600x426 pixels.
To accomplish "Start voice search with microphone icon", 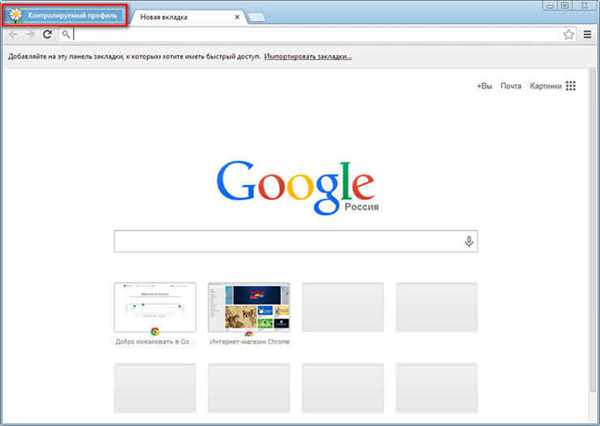I will point(469,242).
